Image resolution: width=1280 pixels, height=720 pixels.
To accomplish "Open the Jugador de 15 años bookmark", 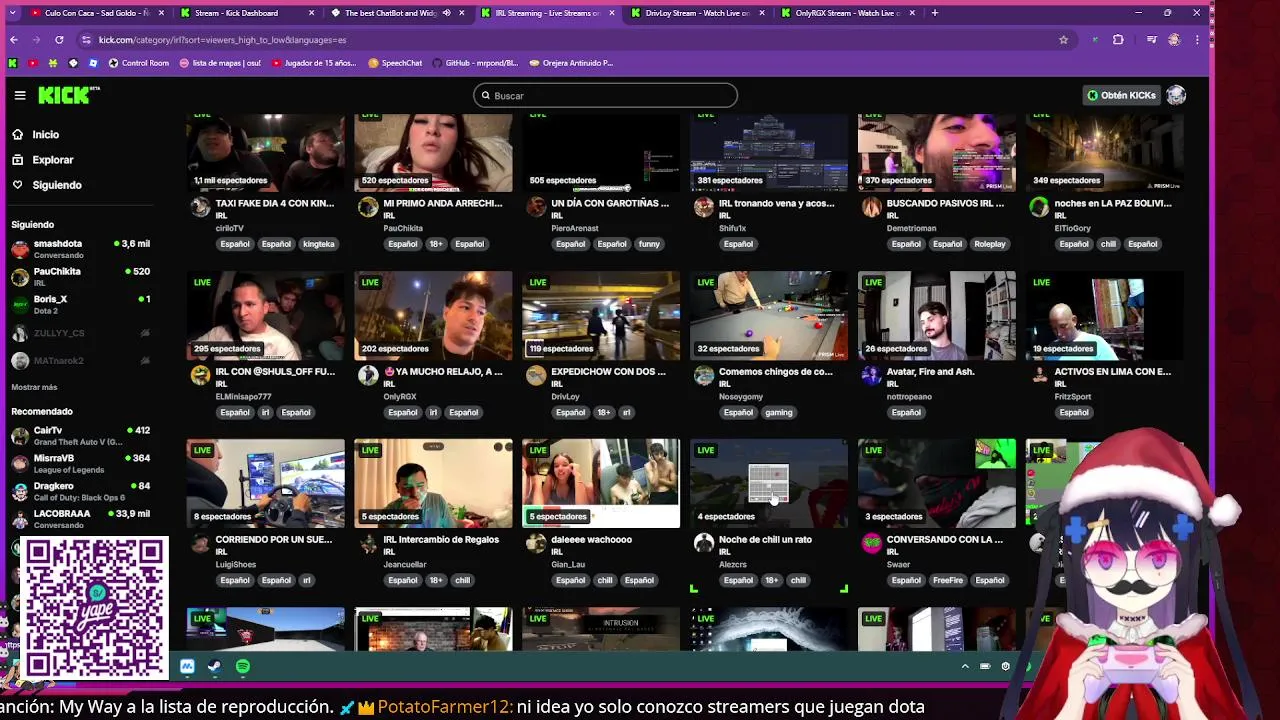I will 313,63.
